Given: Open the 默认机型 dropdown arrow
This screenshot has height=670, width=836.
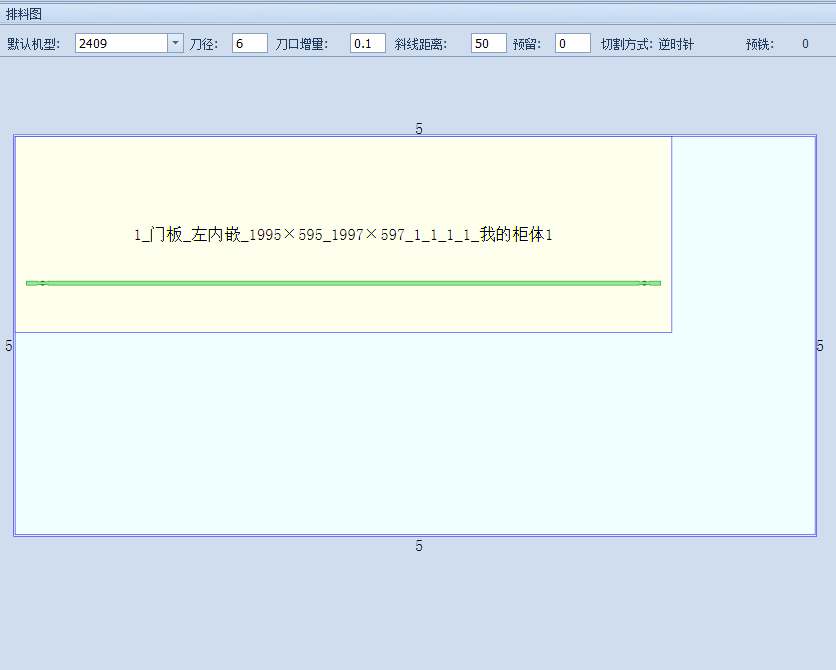Looking at the screenshot, I should tap(176, 43).
